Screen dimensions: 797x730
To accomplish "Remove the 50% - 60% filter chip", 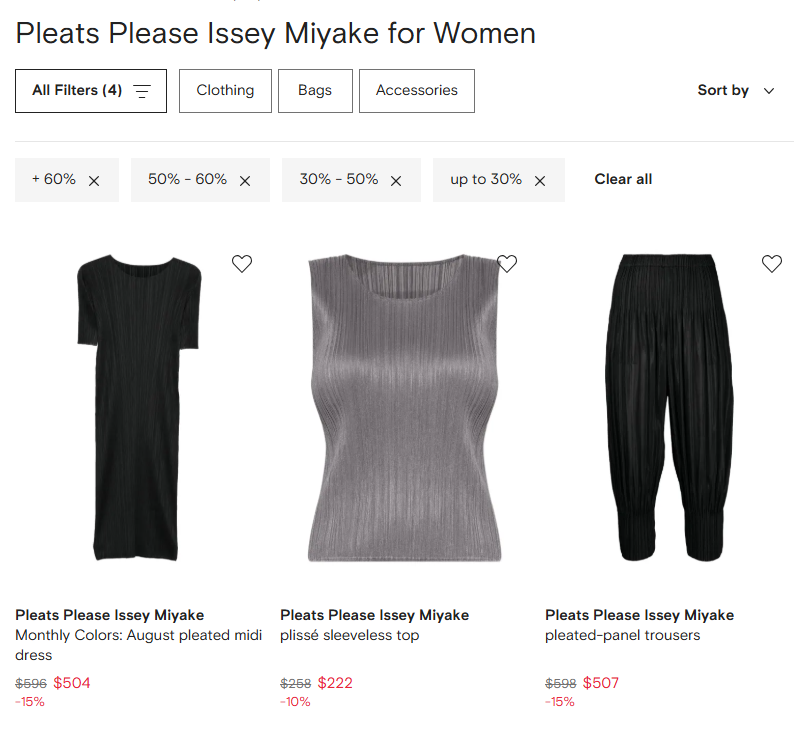I will click(245, 181).
